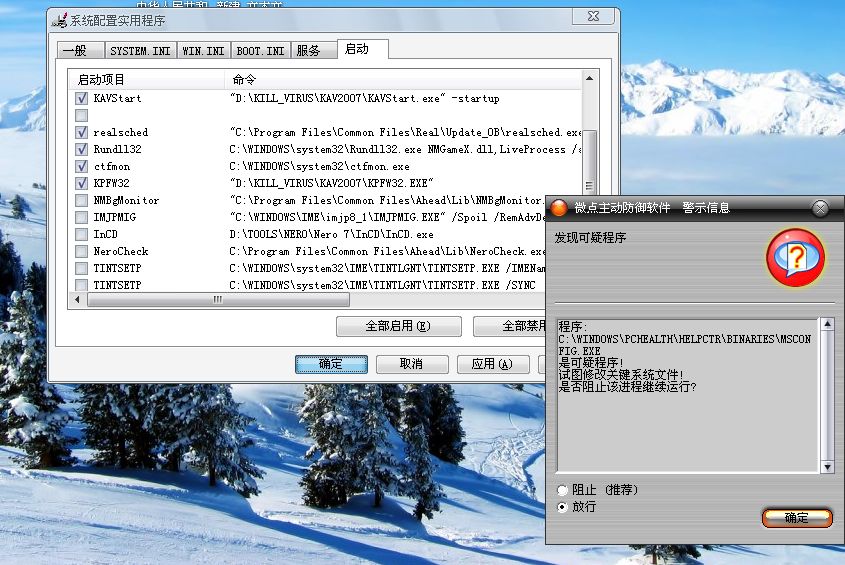The width and height of the screenshot is (845, 565).
Task: Enable the TINTSETP /SYNC startup item
Action: 81,285
